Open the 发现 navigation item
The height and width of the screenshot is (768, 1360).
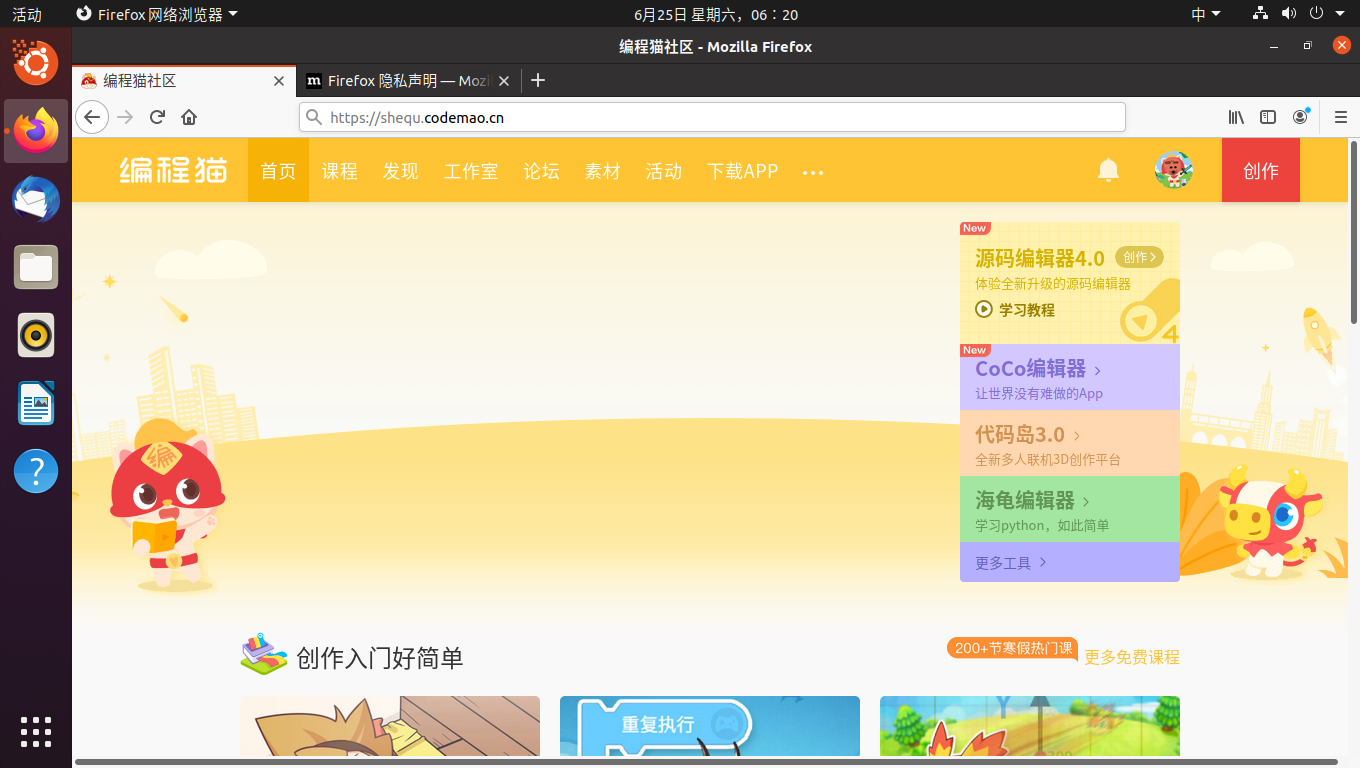pyautogui.click(x=400, y=171)
